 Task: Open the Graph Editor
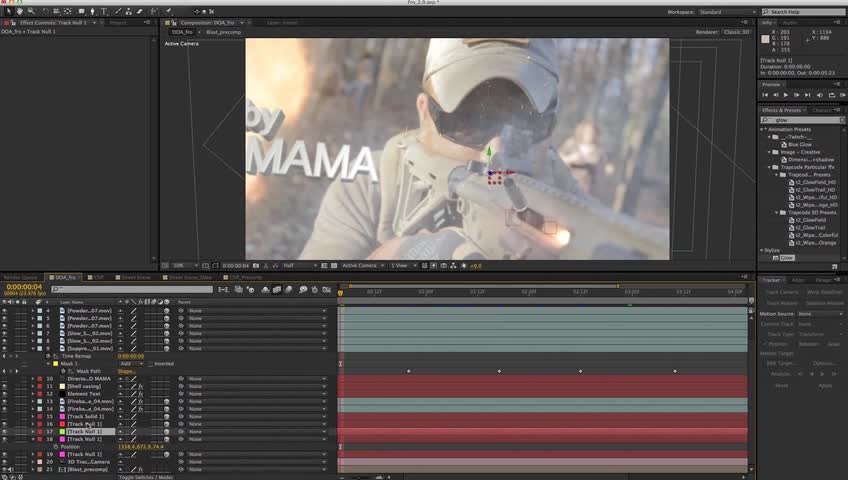[x=327, y=290]
